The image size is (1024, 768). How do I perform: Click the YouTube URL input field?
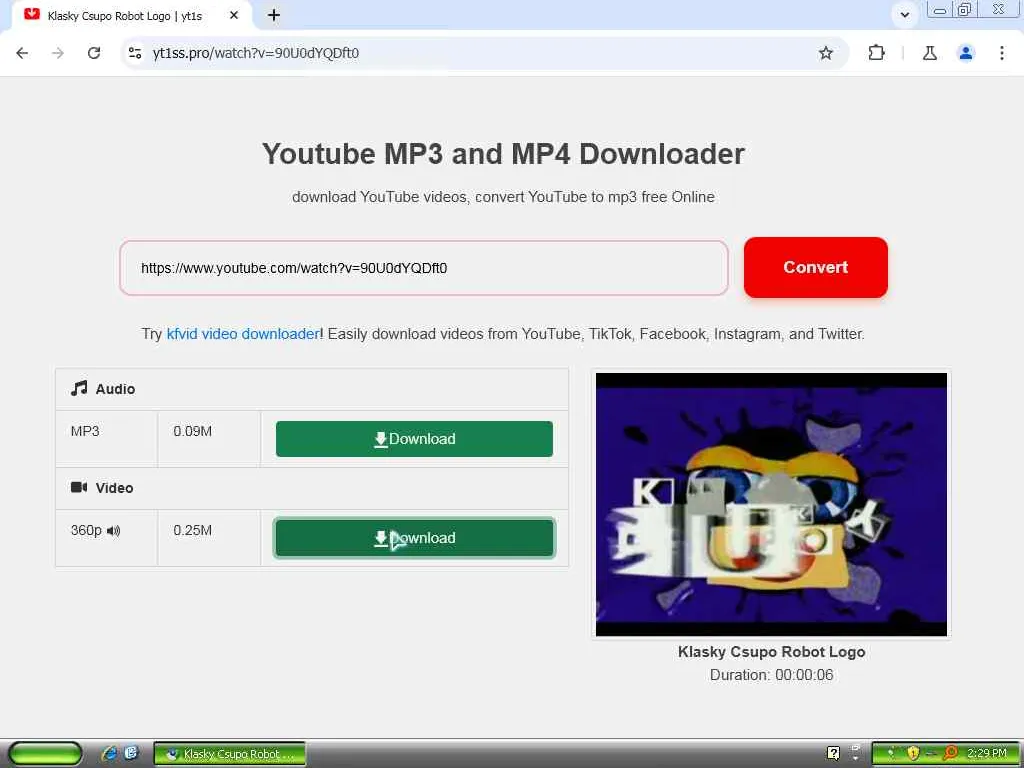(424, 268)
